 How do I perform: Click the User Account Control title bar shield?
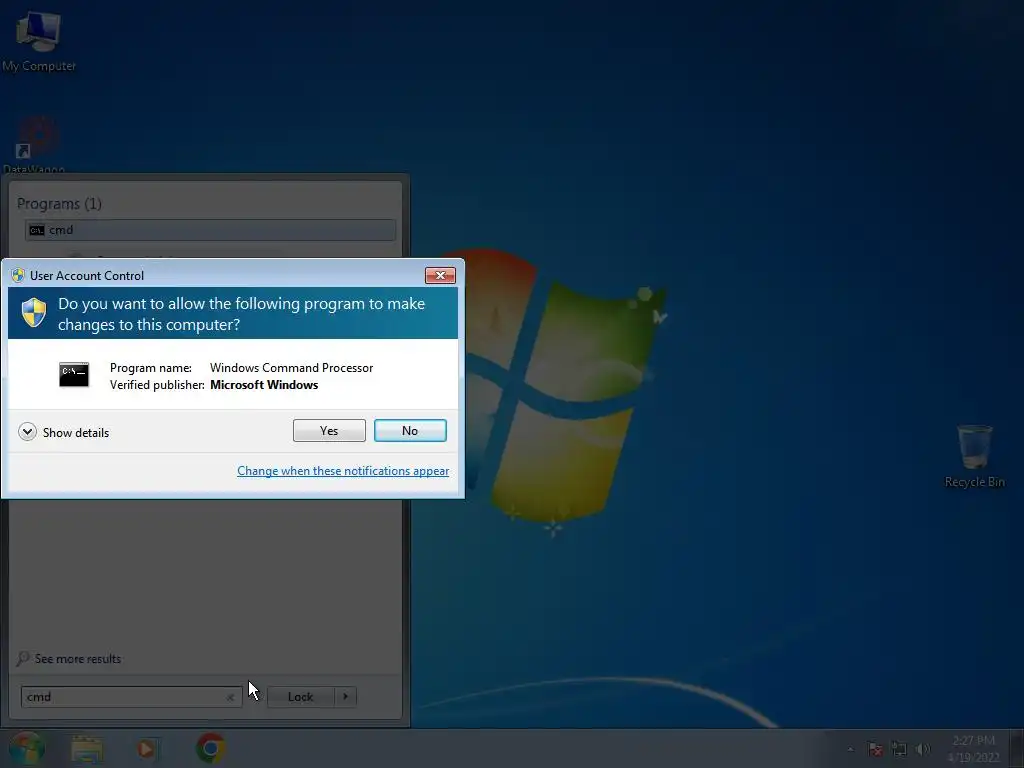[18, 276]
